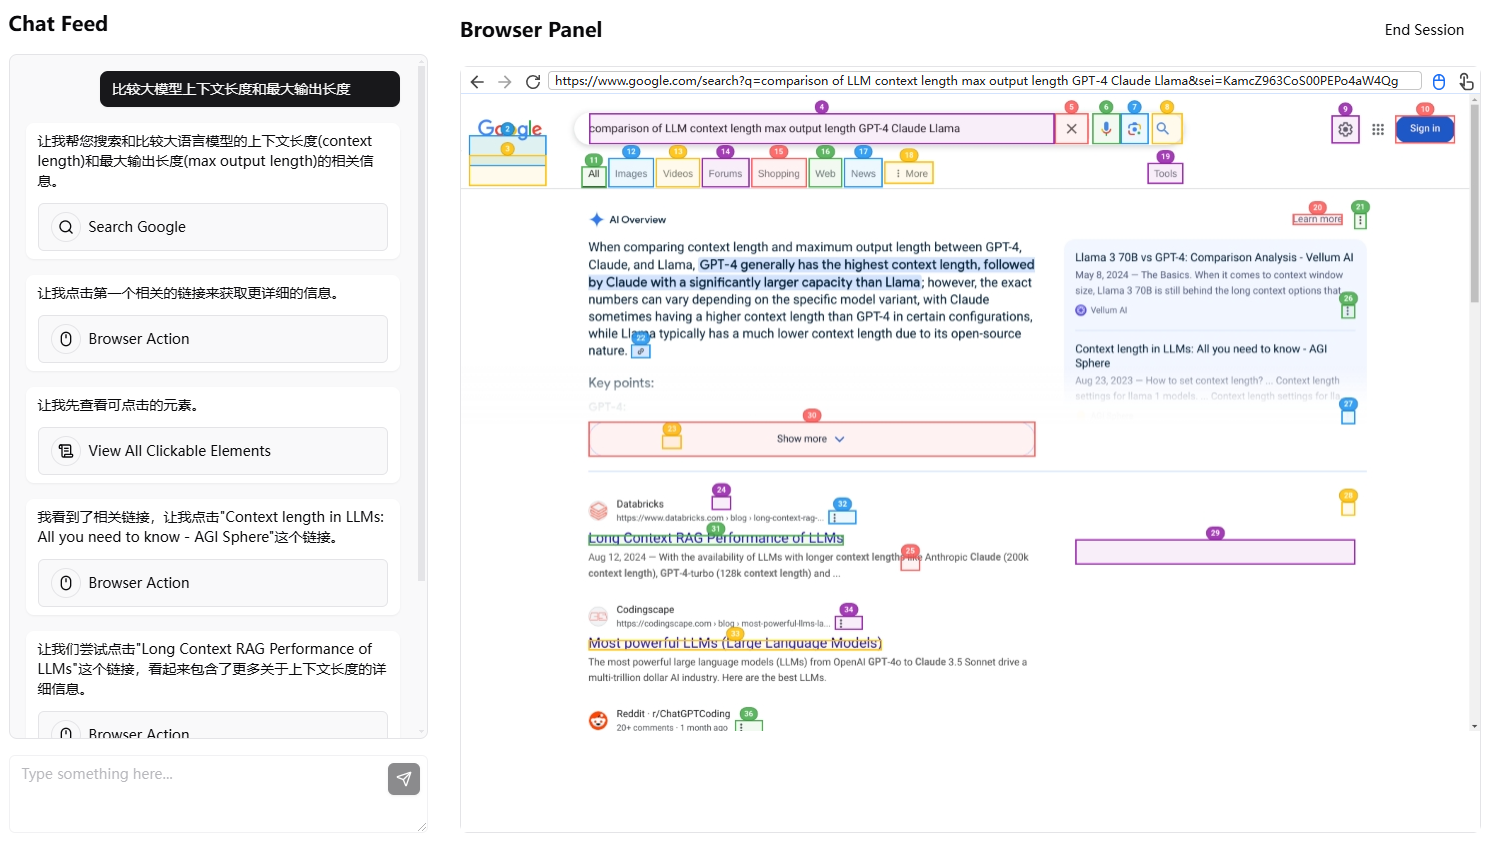Open Google quick settings gear

pos(1345,129)
